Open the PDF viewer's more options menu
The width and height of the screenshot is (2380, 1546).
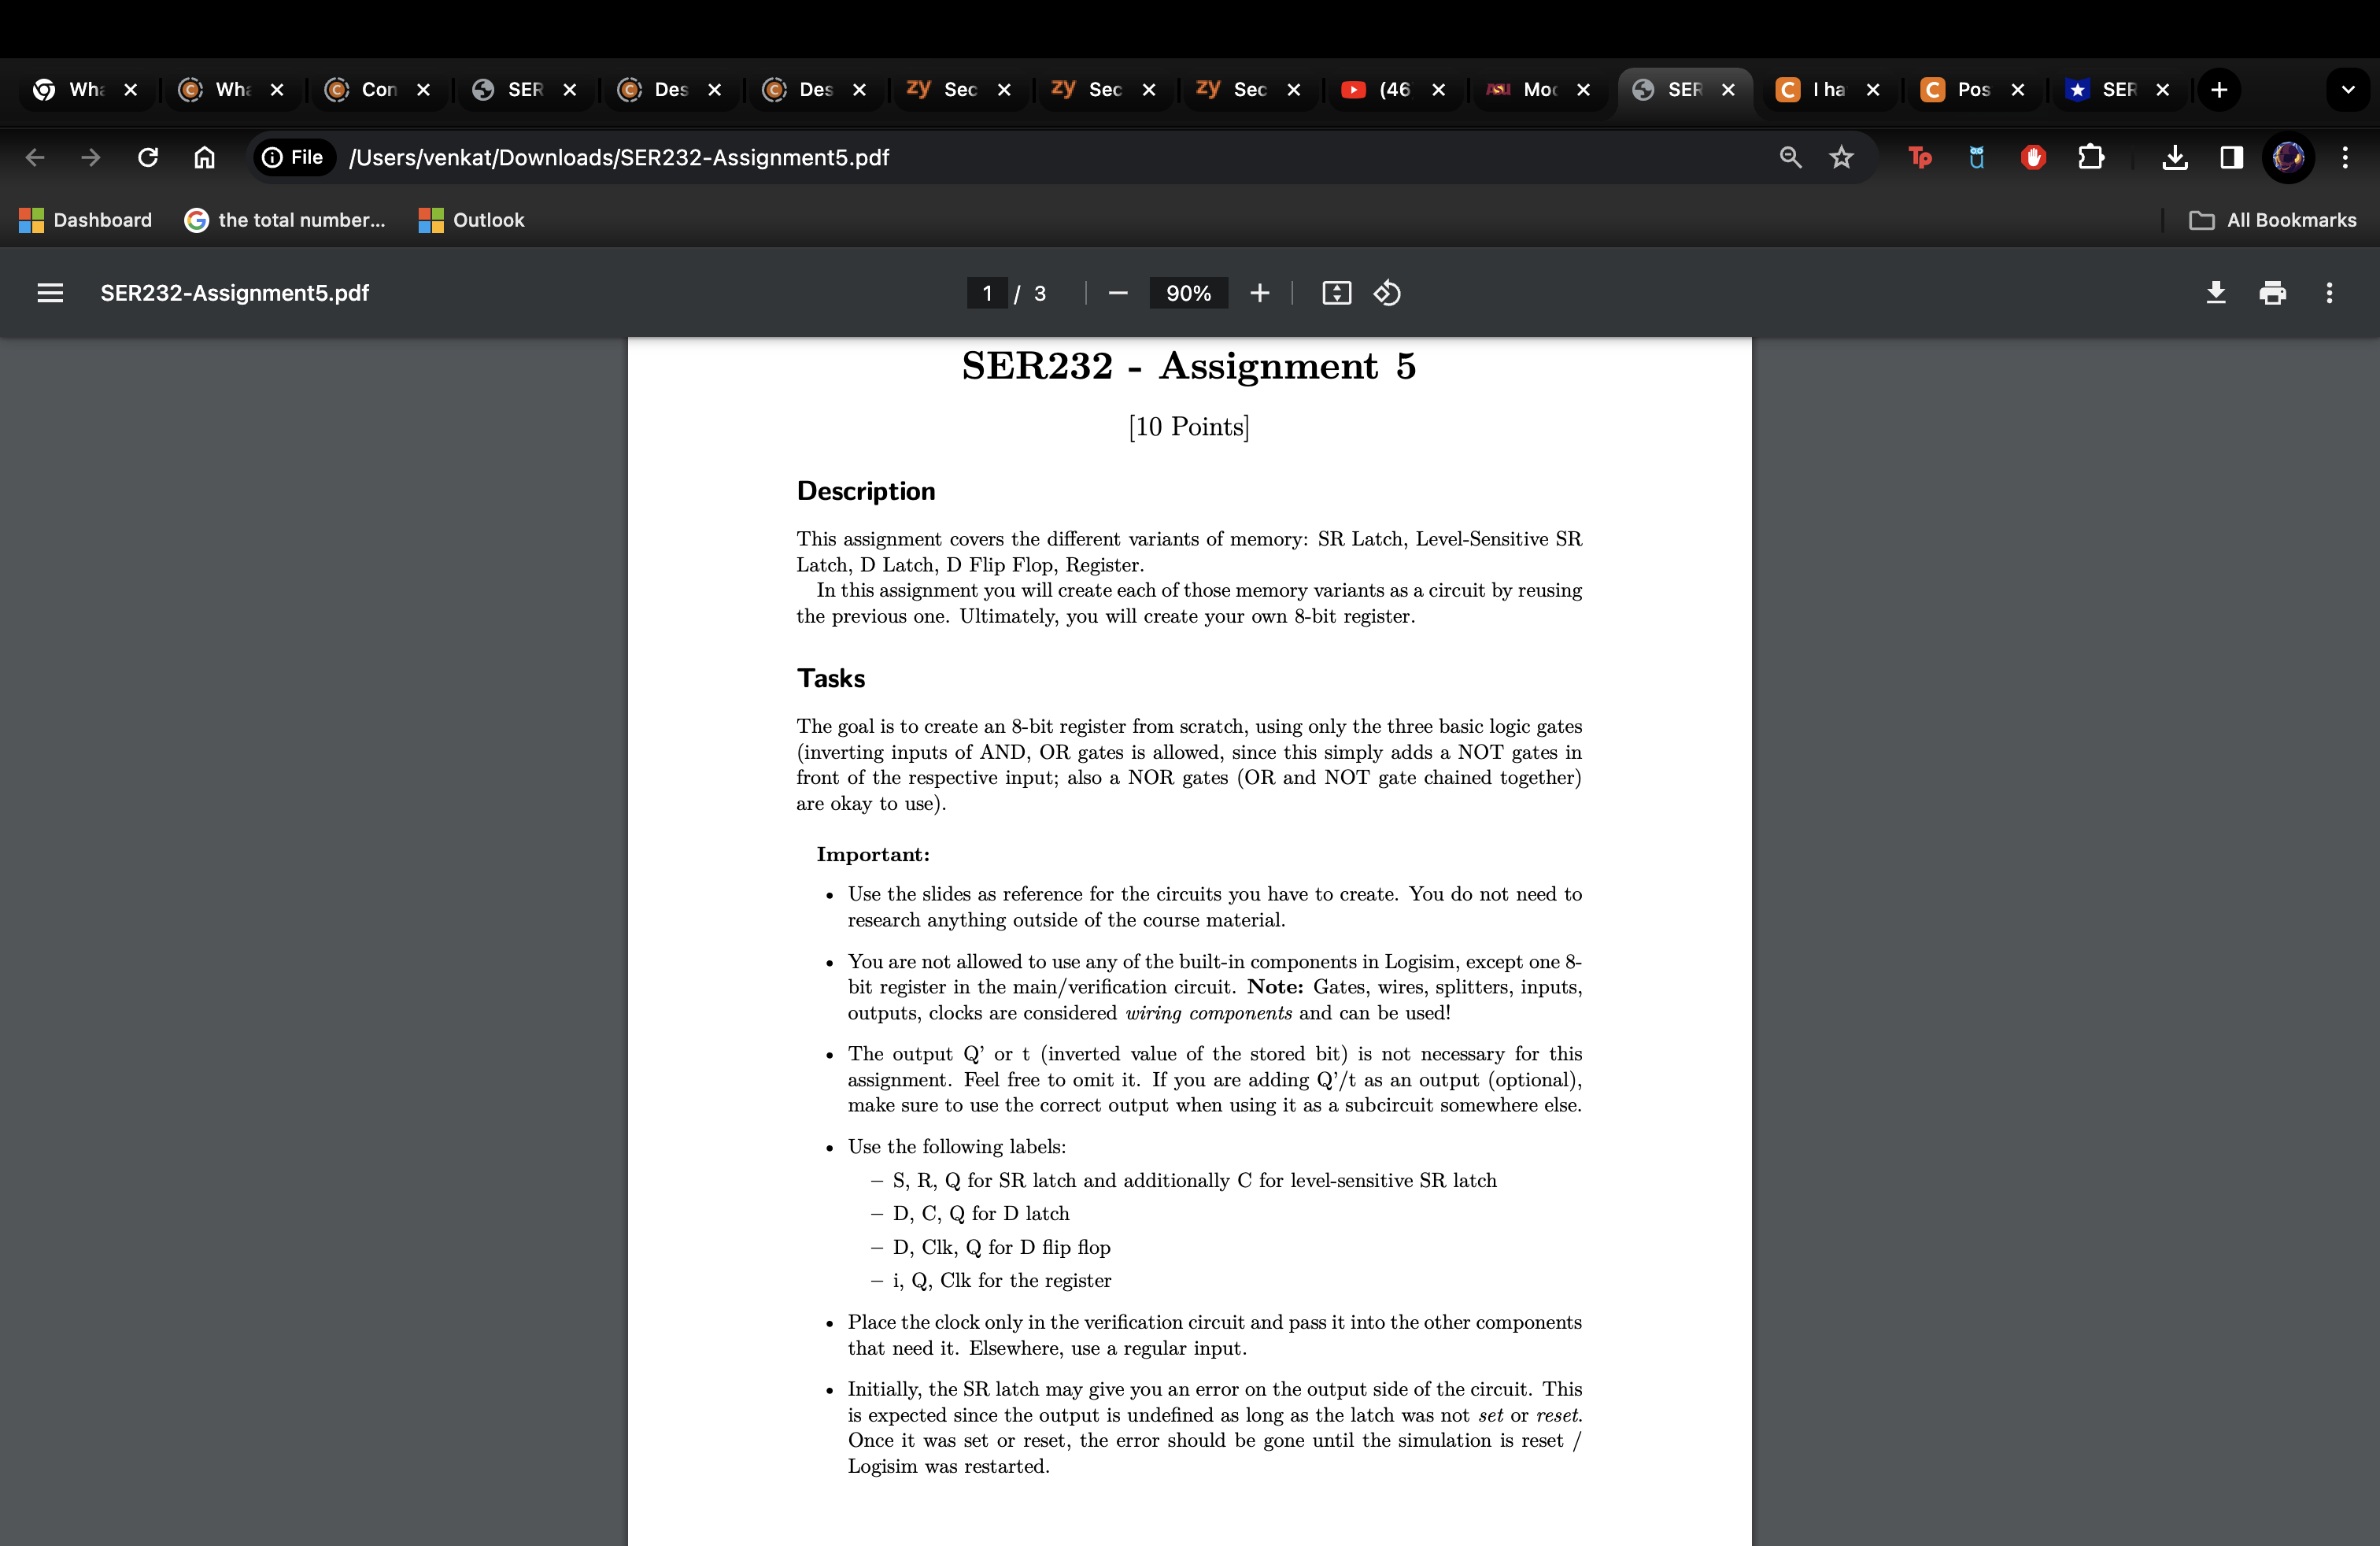pyautogui.click(x=2329, y=293)
